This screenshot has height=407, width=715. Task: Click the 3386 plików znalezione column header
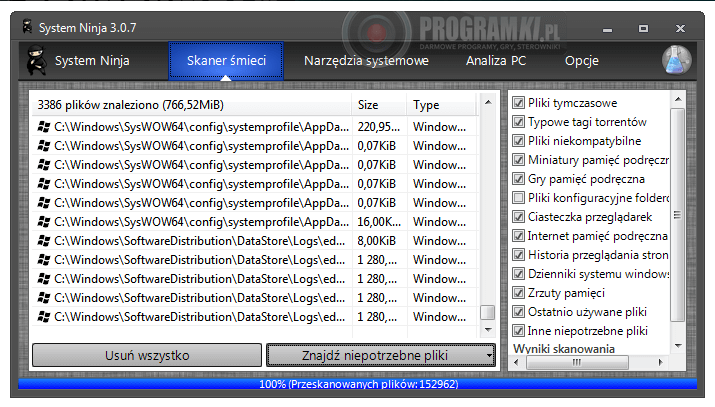192,105
